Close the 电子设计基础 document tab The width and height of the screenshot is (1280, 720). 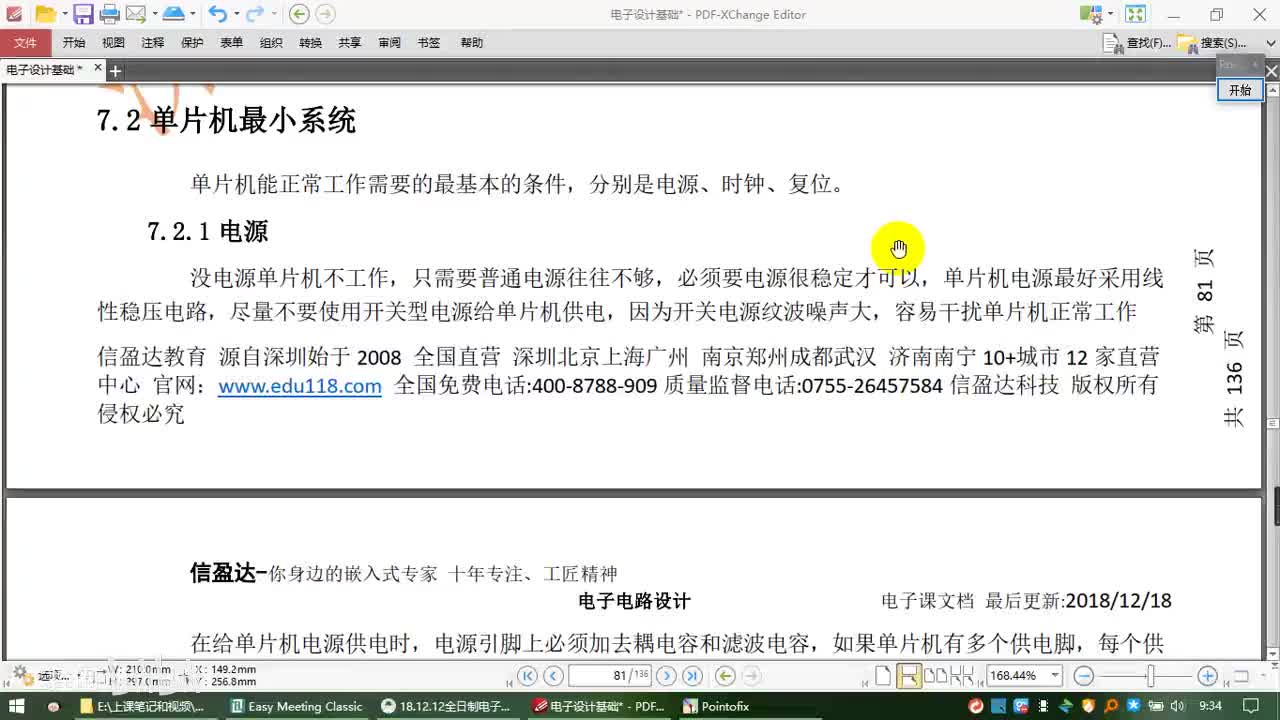pyautogui.click(x=97, y=68)
